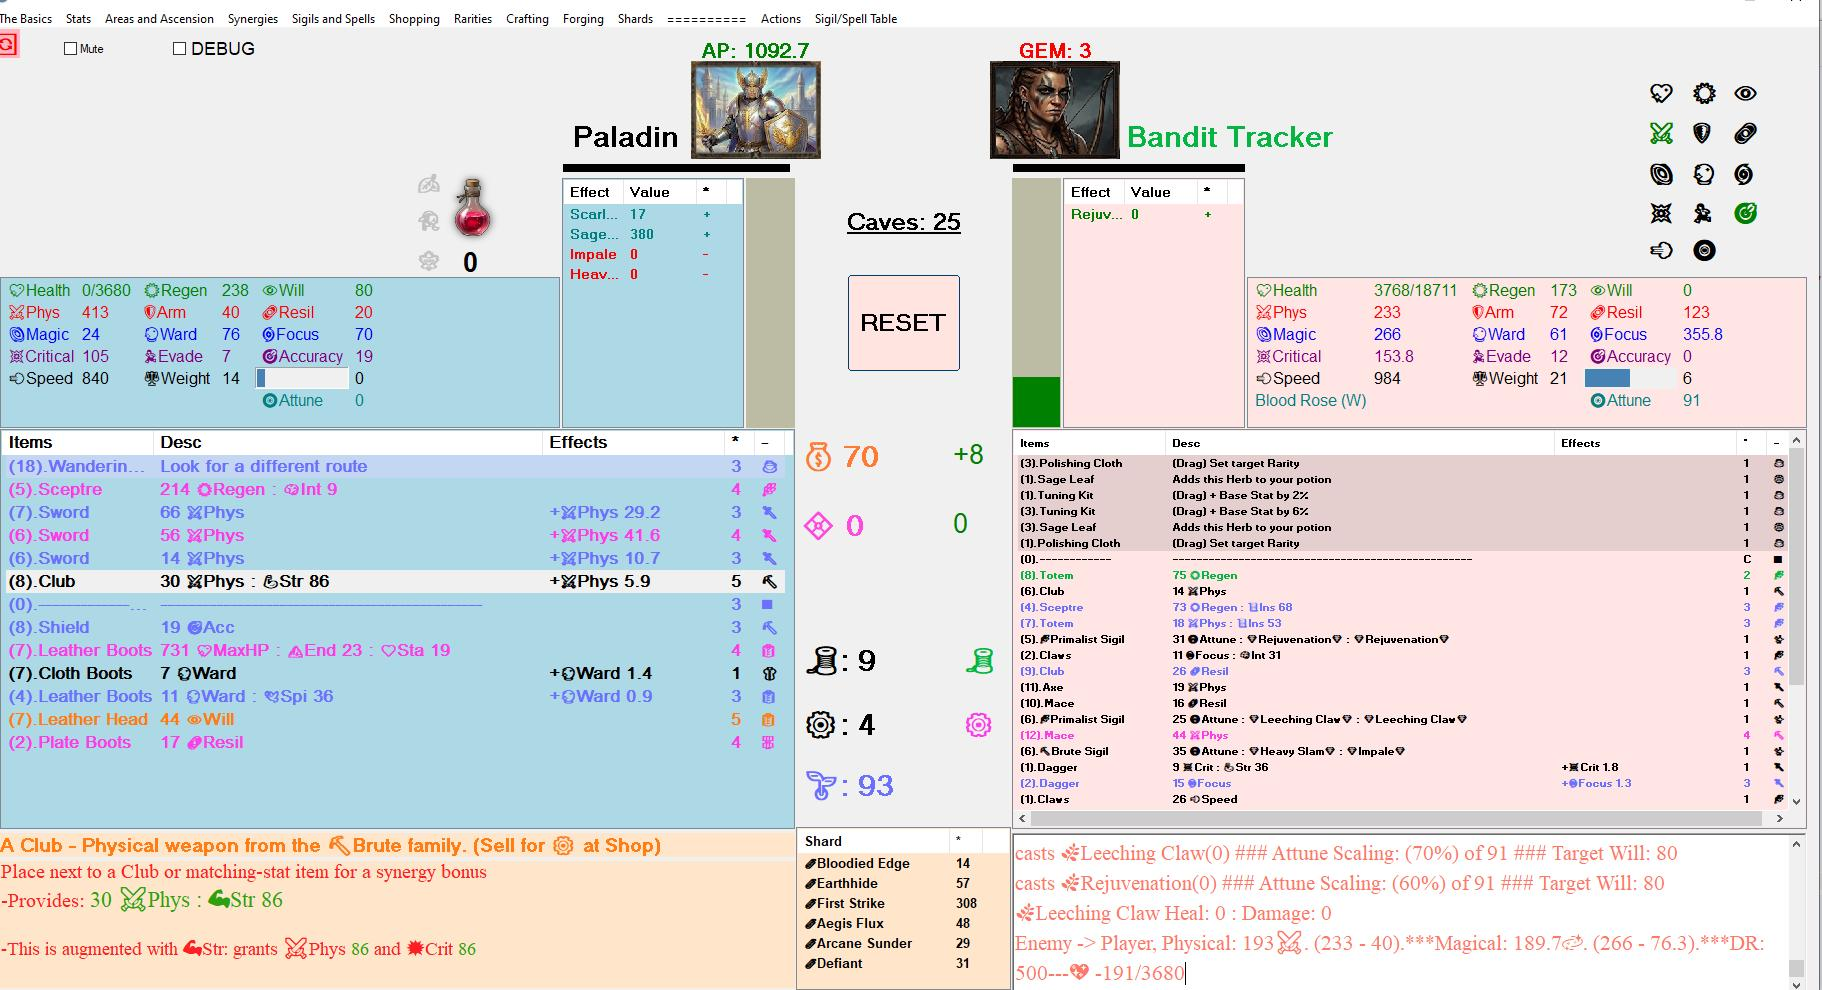Click the red refresh icon at top-left

tap(9, 45)
